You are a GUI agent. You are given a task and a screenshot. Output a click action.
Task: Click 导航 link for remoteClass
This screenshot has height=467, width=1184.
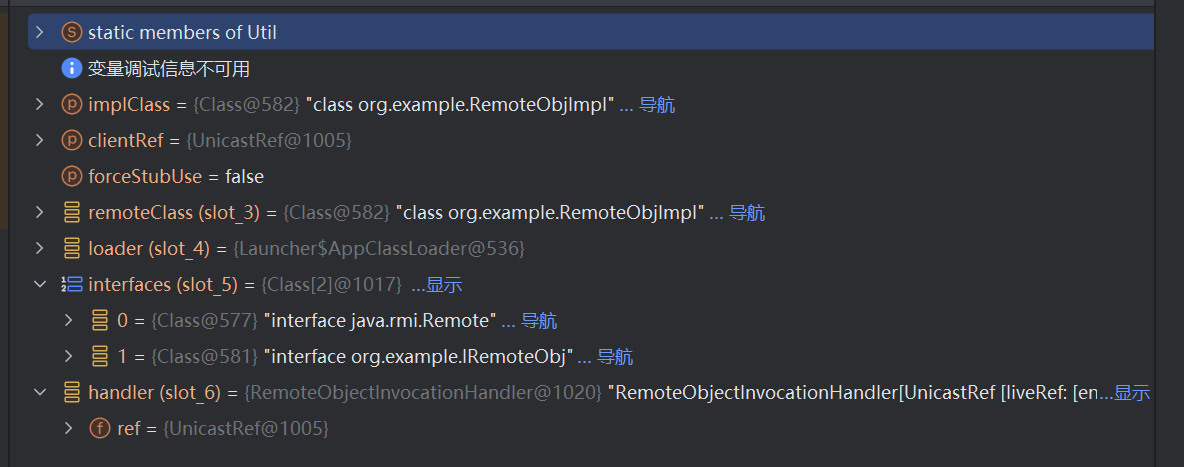point(747,213)
